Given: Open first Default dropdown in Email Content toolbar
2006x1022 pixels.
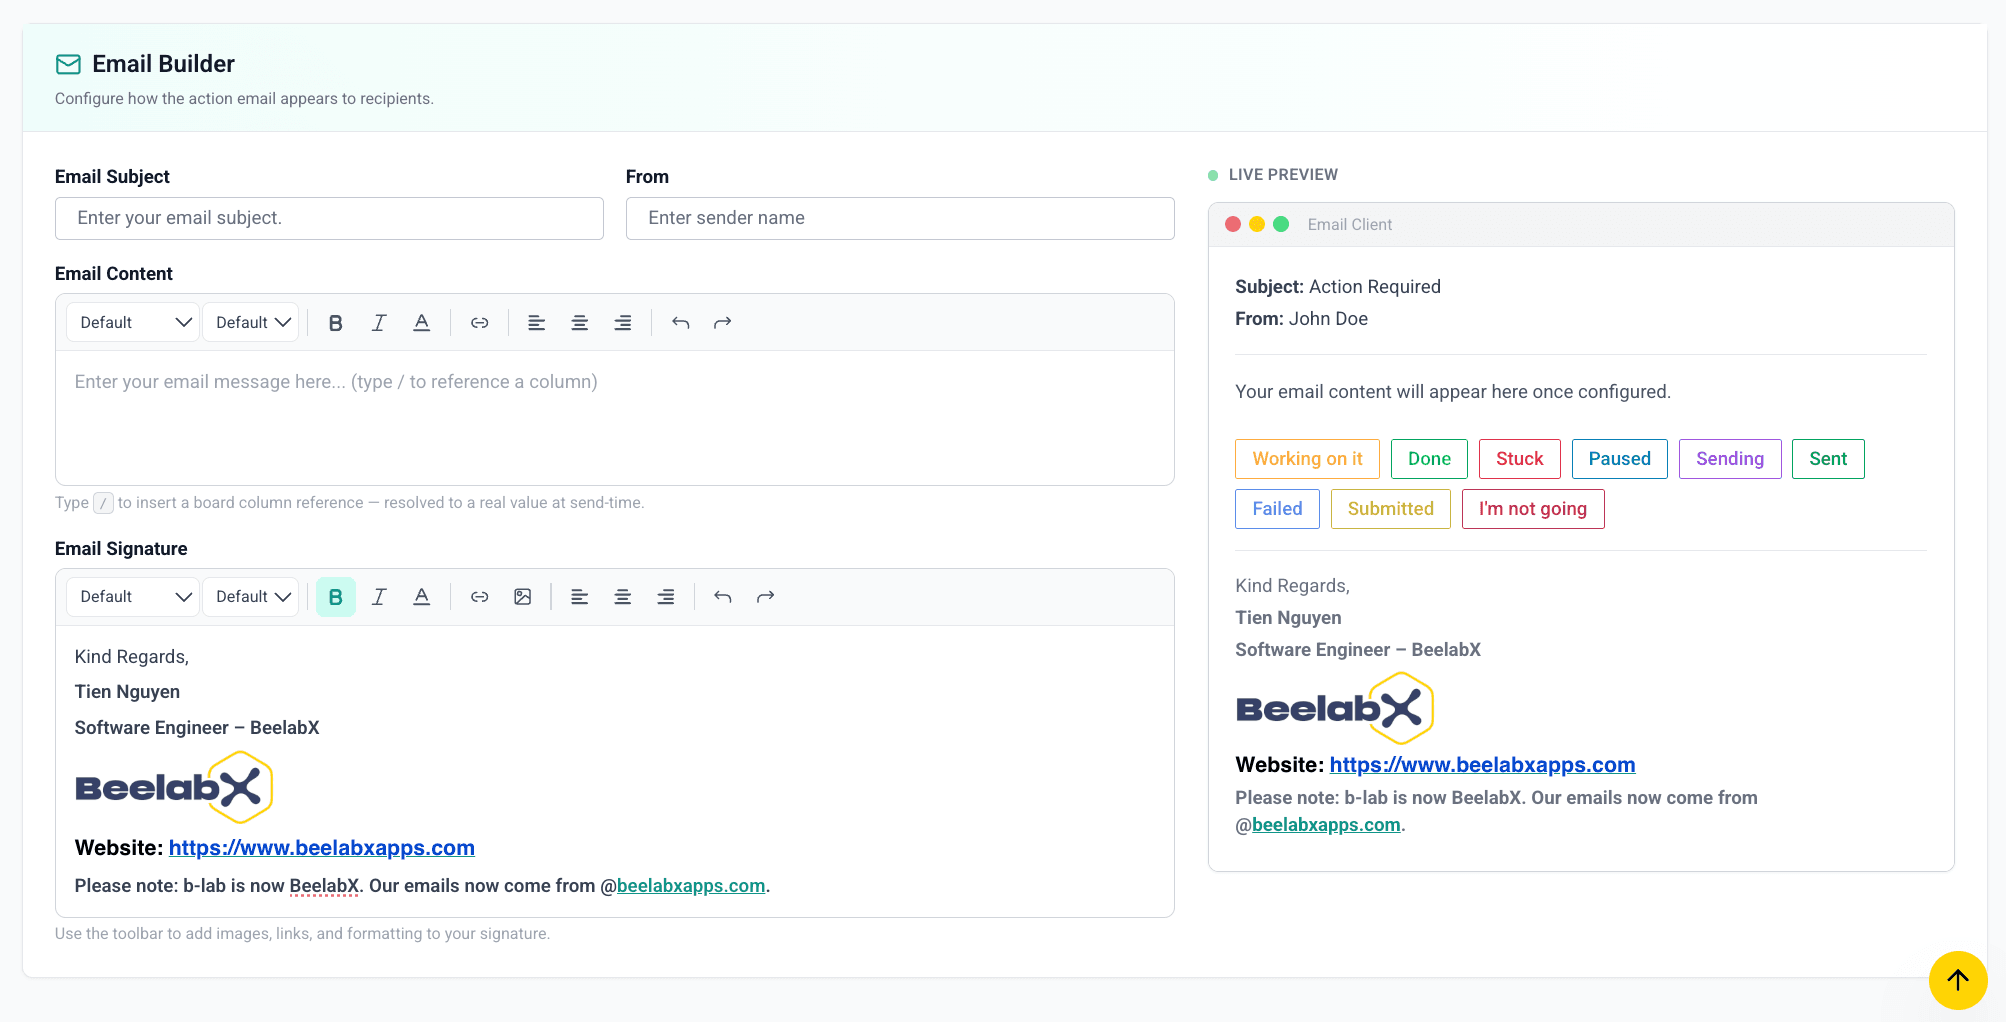Looking at the screenshot, I should click(x=133, y=322).
